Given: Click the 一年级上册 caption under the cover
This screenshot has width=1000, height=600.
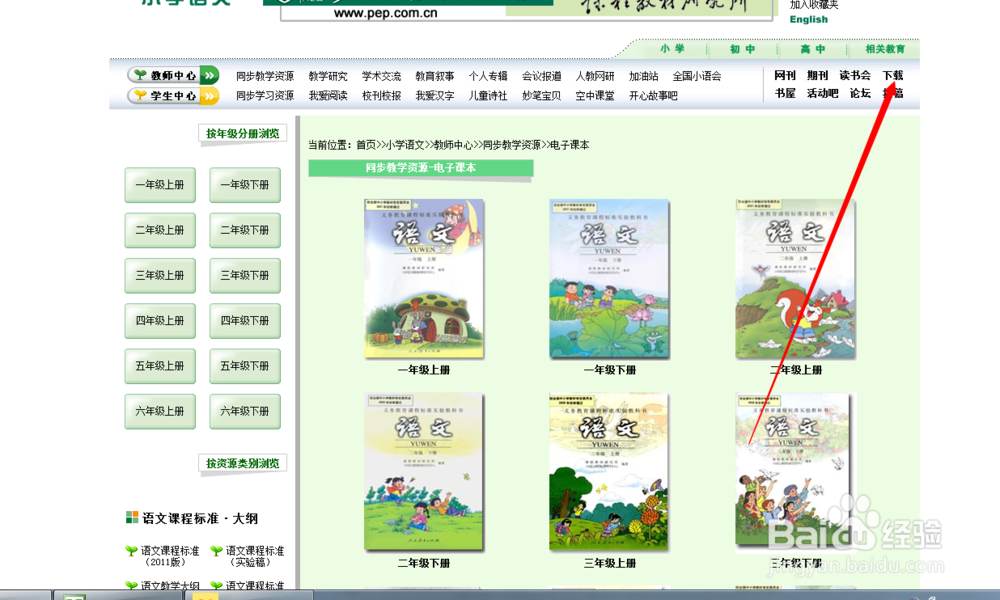Looking at the screenshot, I should tap(424, 370).
